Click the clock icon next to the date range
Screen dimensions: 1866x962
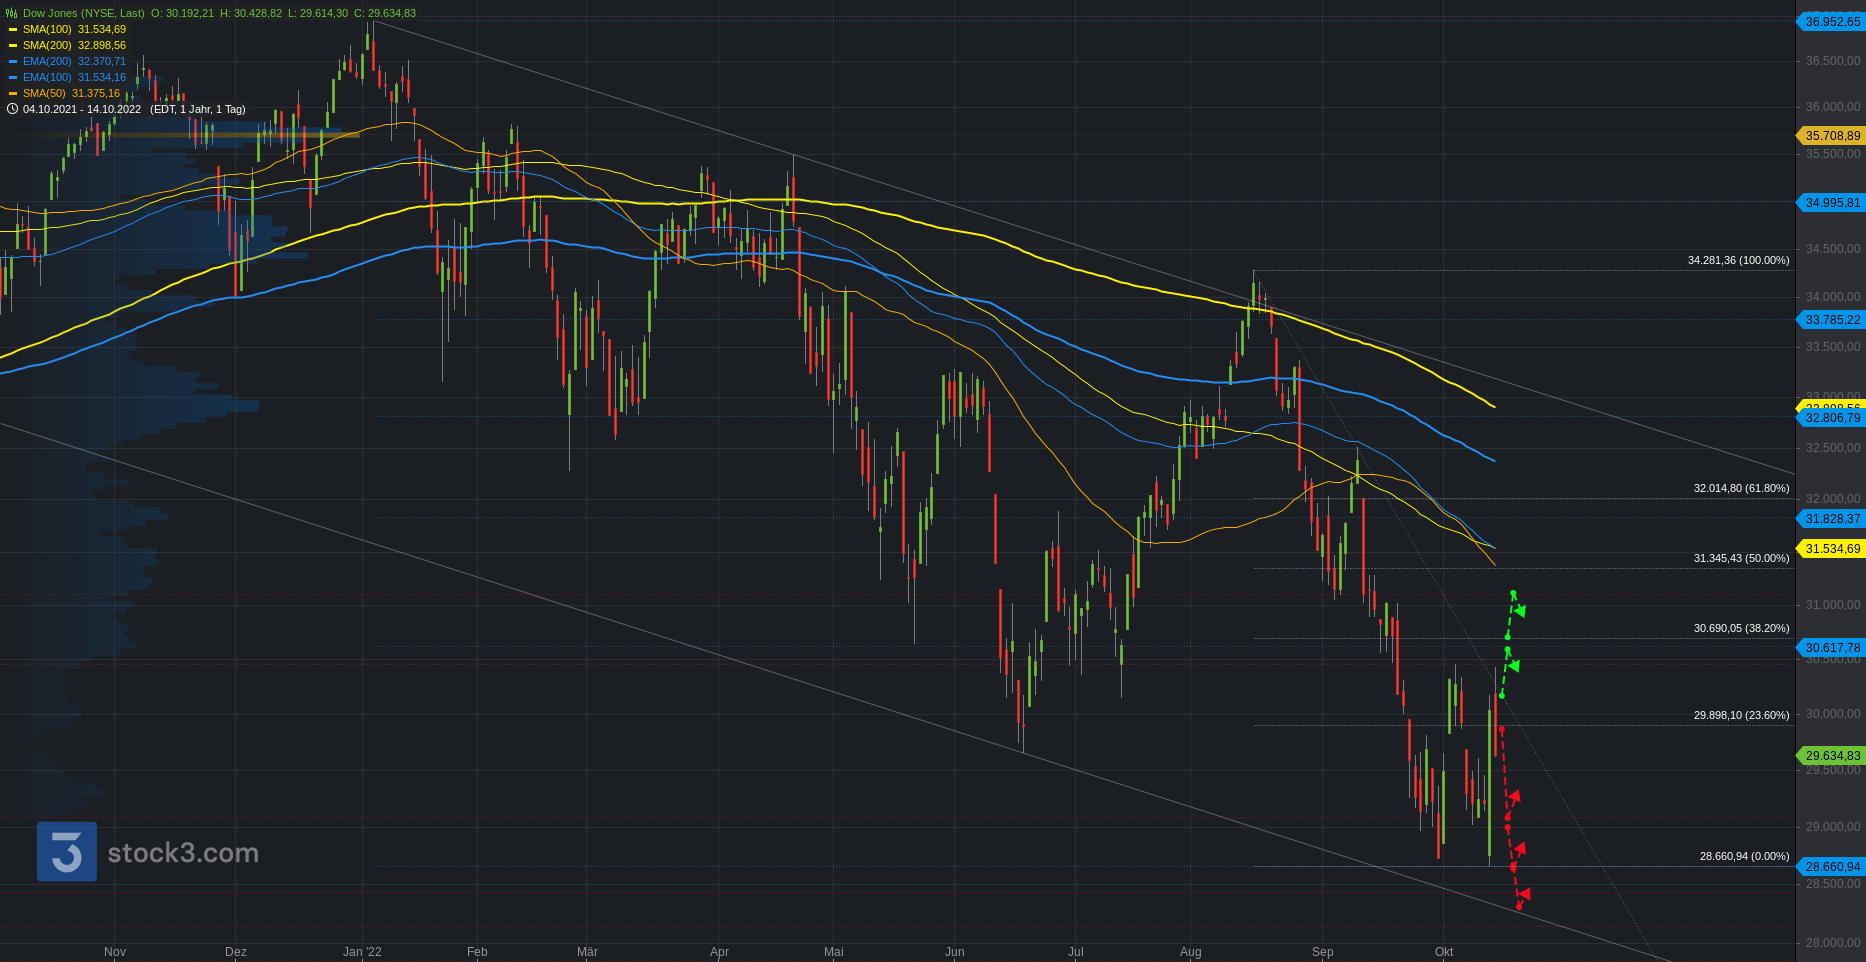pyautogui.click(x=12, y=109)
